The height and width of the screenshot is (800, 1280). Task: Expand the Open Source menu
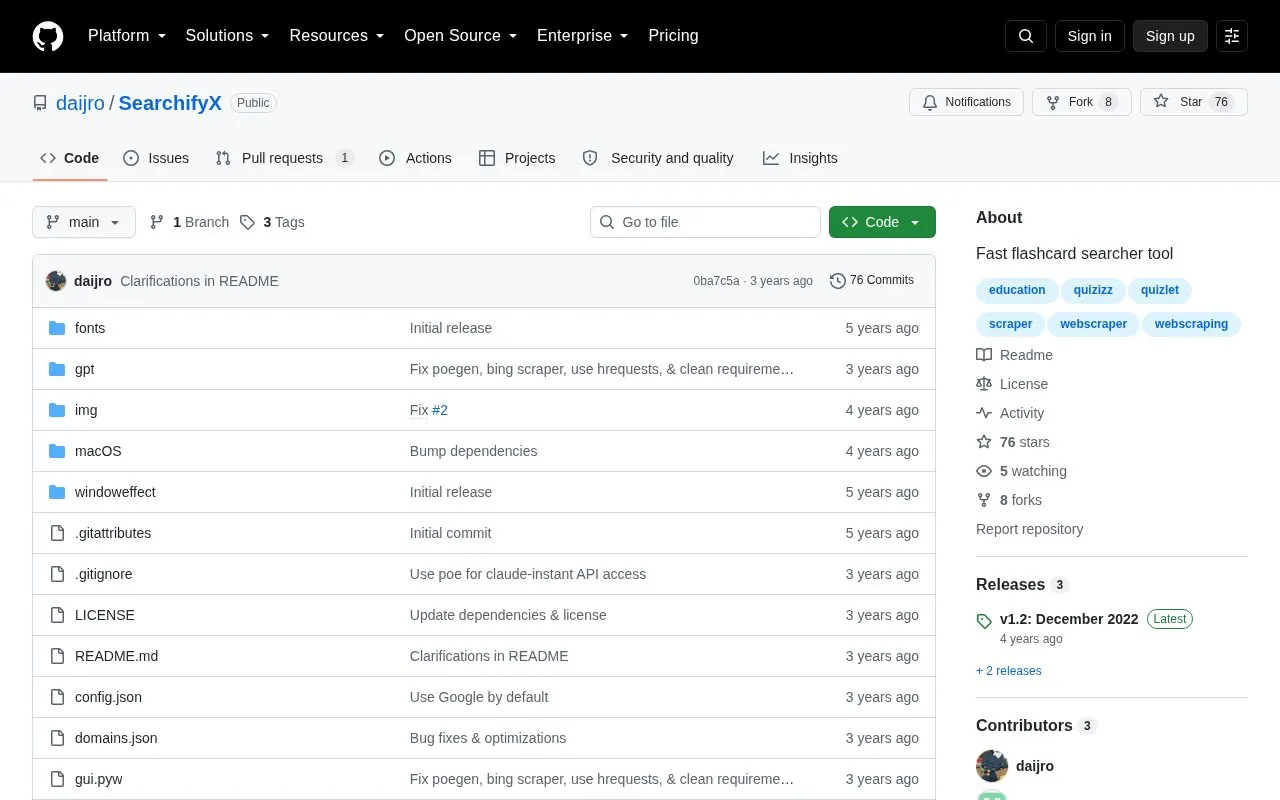[461, 36]
